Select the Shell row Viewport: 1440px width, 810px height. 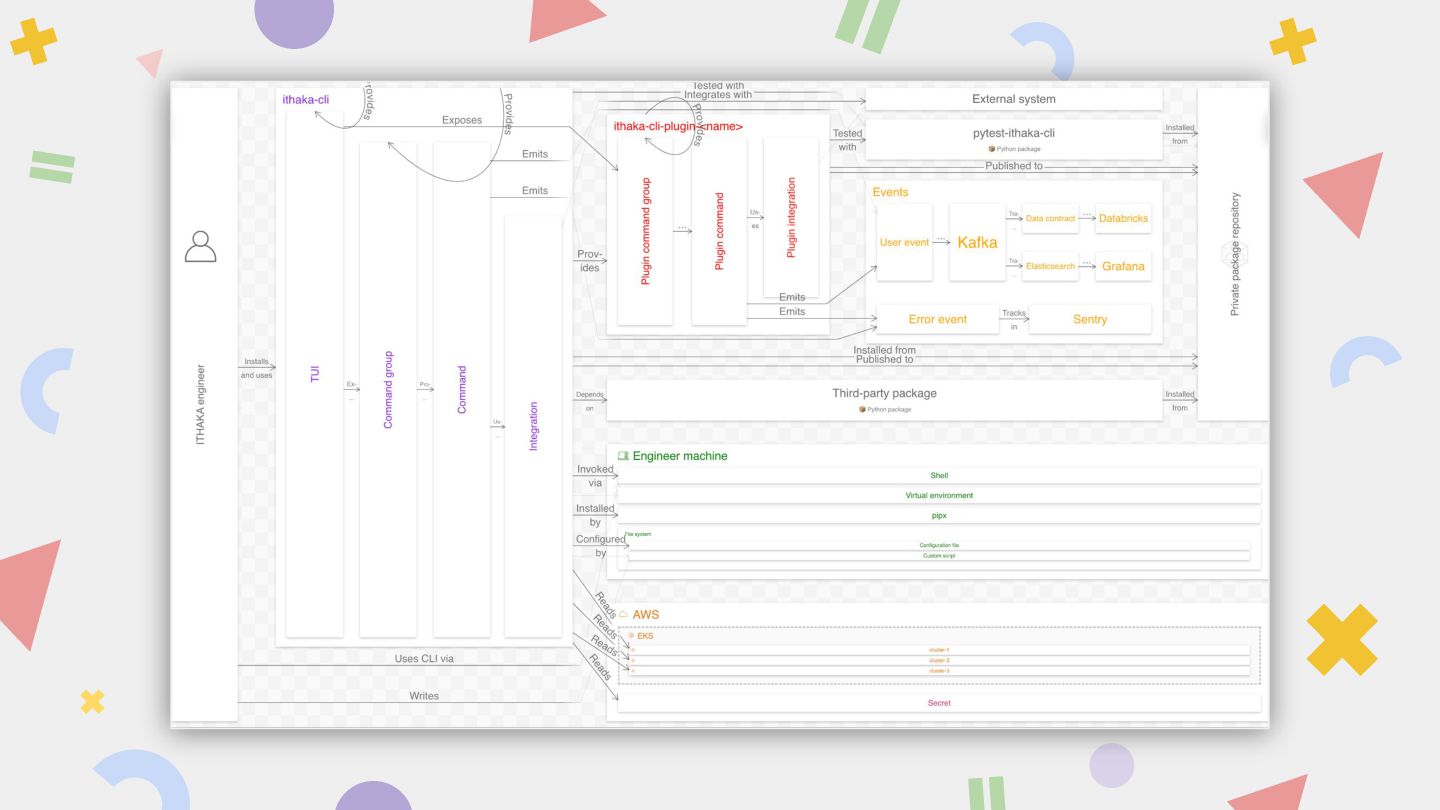pyautogui.click(x=939, y=476)
